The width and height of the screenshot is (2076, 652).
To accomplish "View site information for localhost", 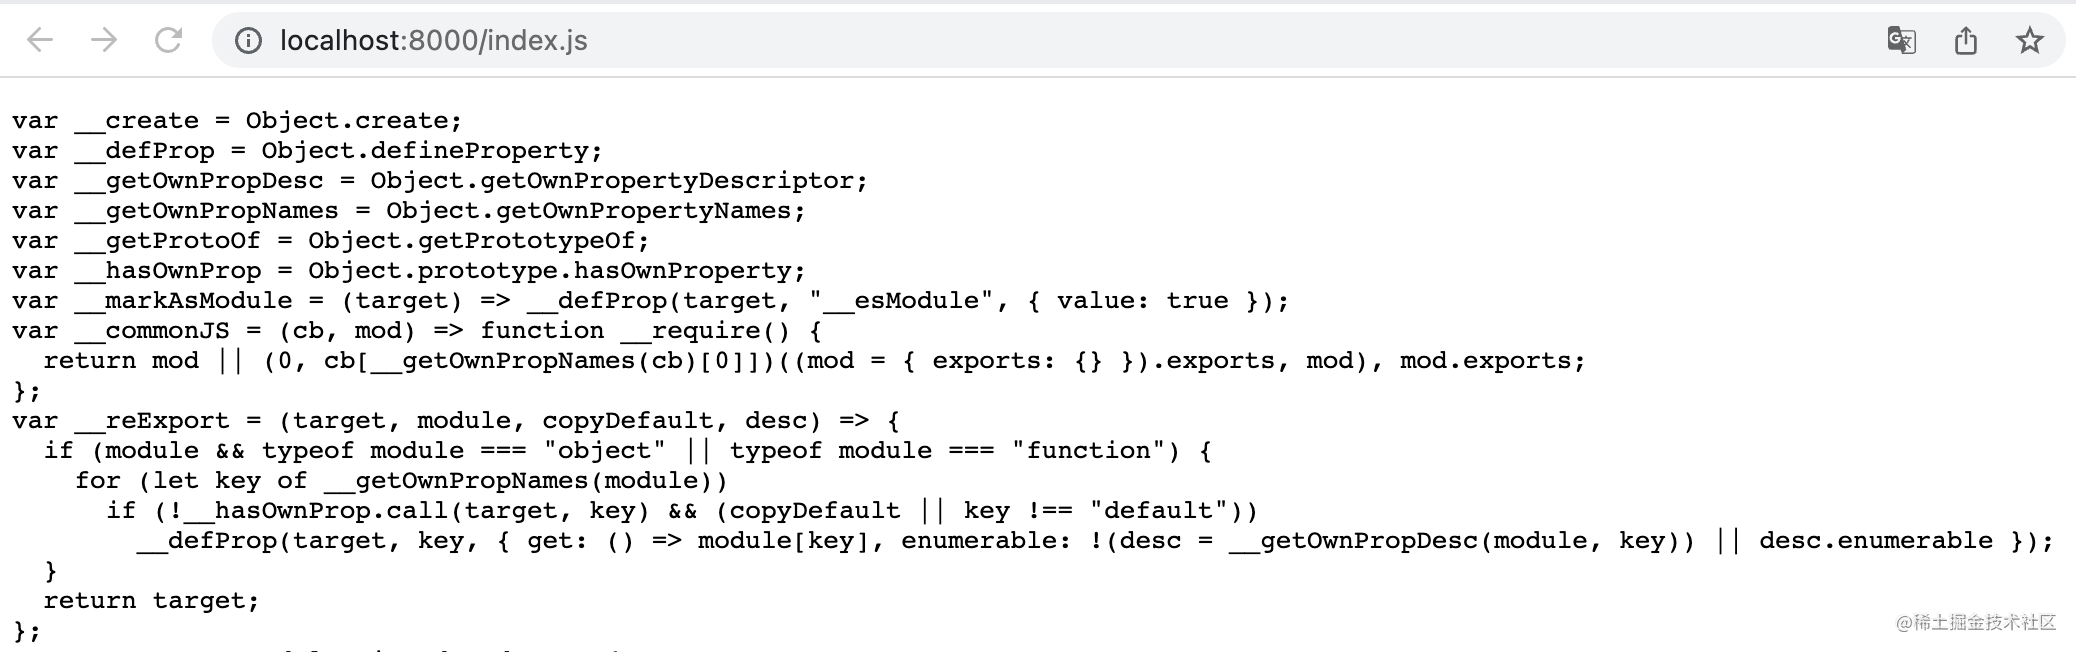I will tap(248, 40).
